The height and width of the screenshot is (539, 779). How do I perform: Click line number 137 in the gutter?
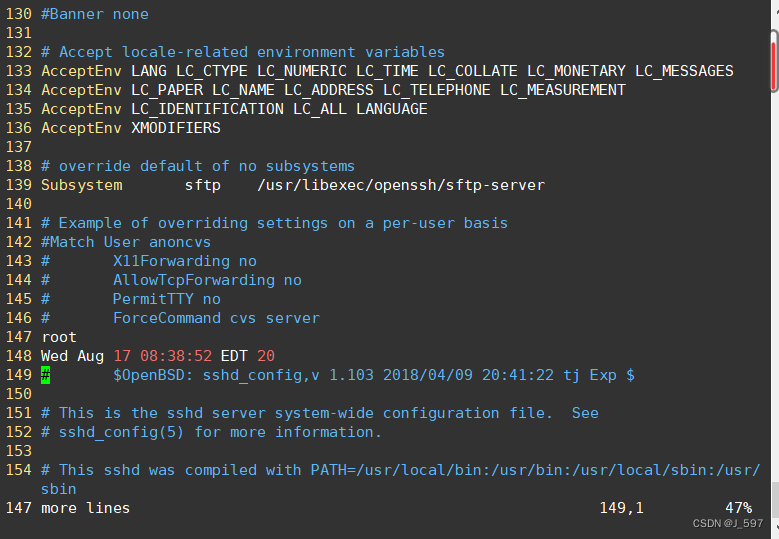coord(18,147)
